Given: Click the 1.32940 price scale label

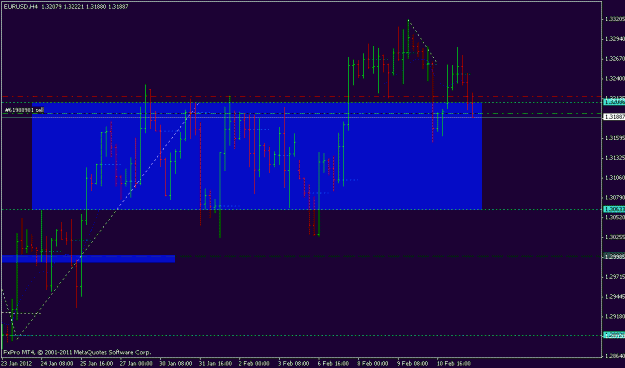Looking at the screenshot, I should click(x=615, y=39).
